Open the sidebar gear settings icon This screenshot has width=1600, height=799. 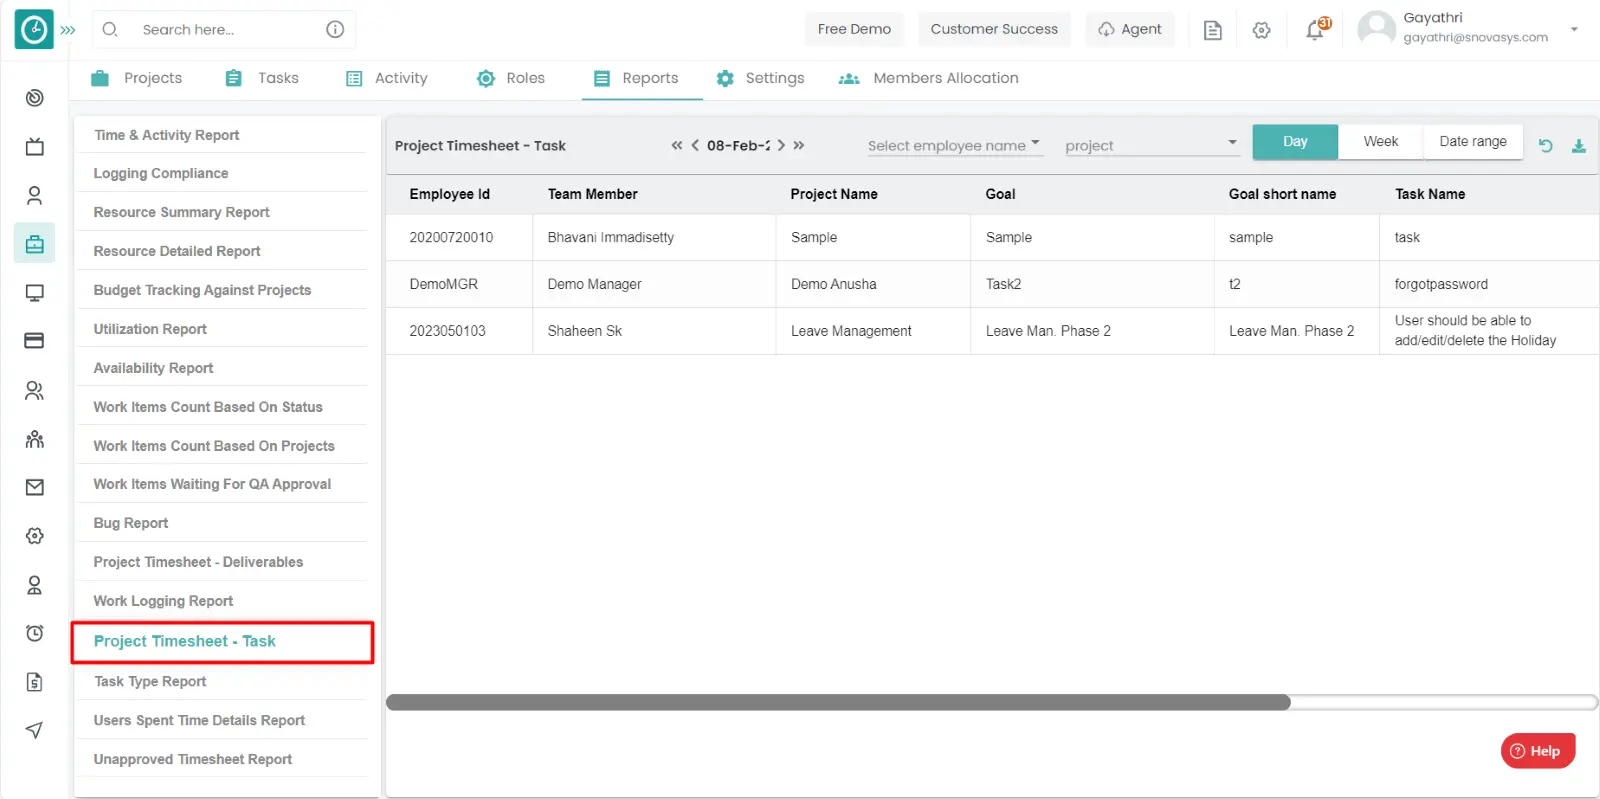(x=34, y=536)
